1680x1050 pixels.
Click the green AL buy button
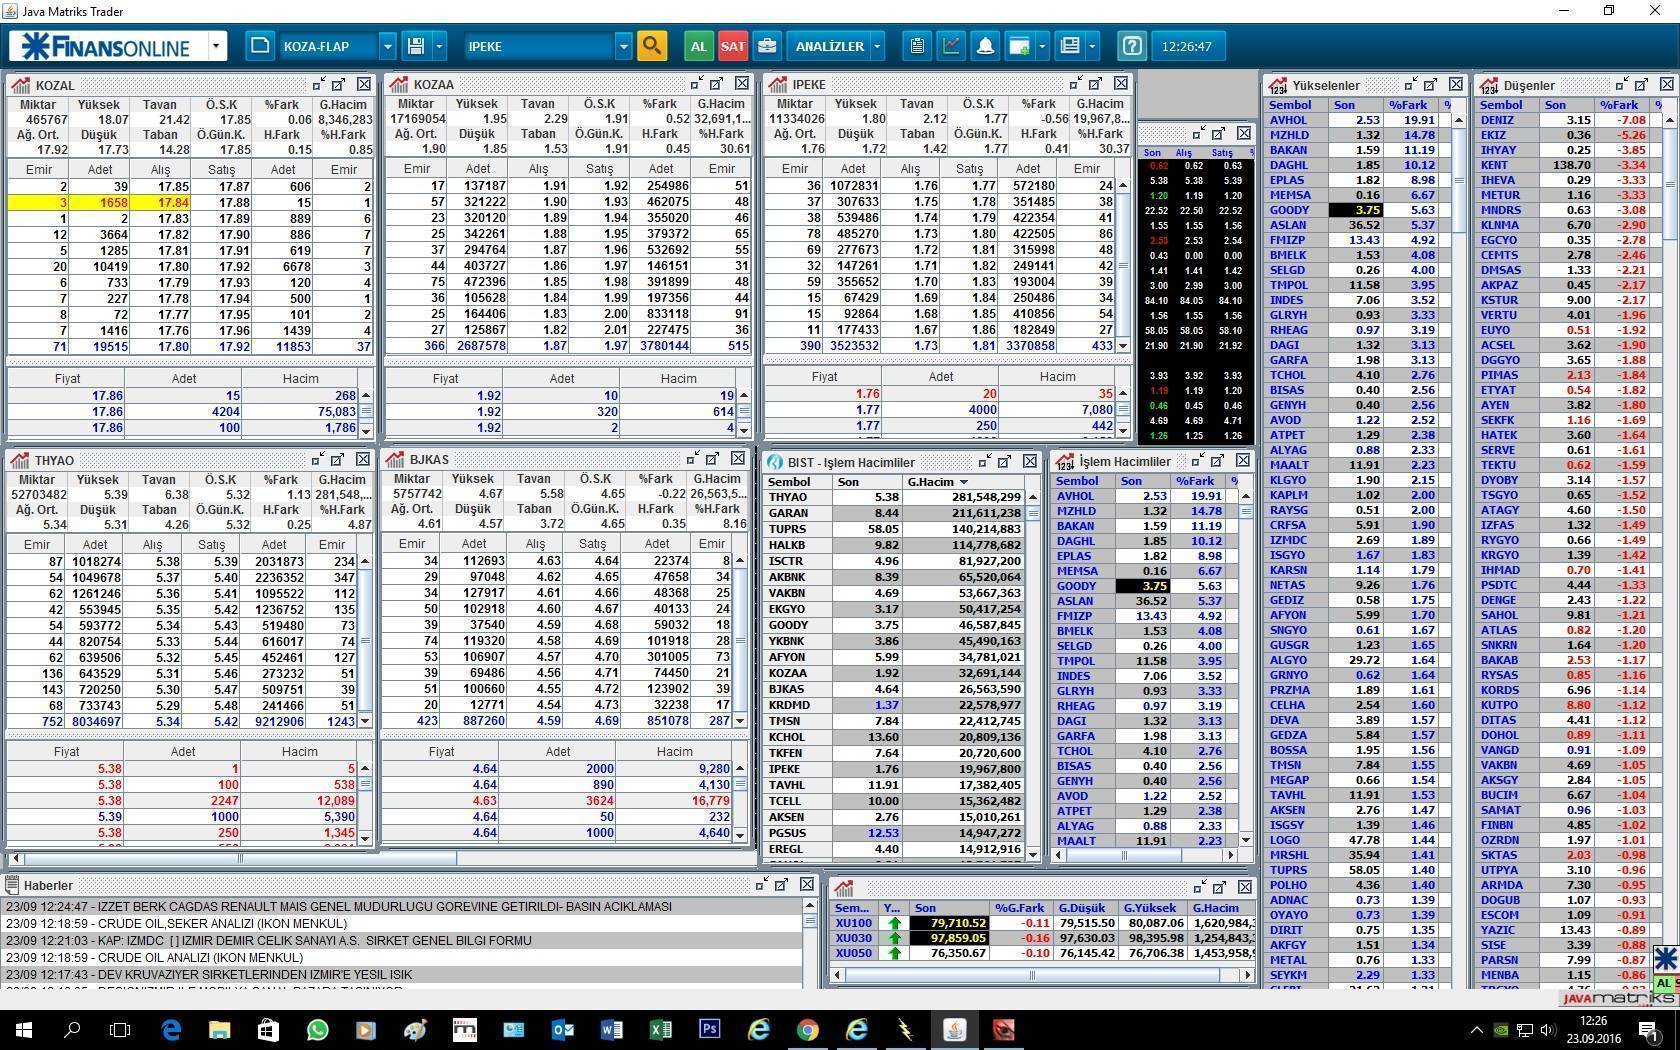pos(698,46)
